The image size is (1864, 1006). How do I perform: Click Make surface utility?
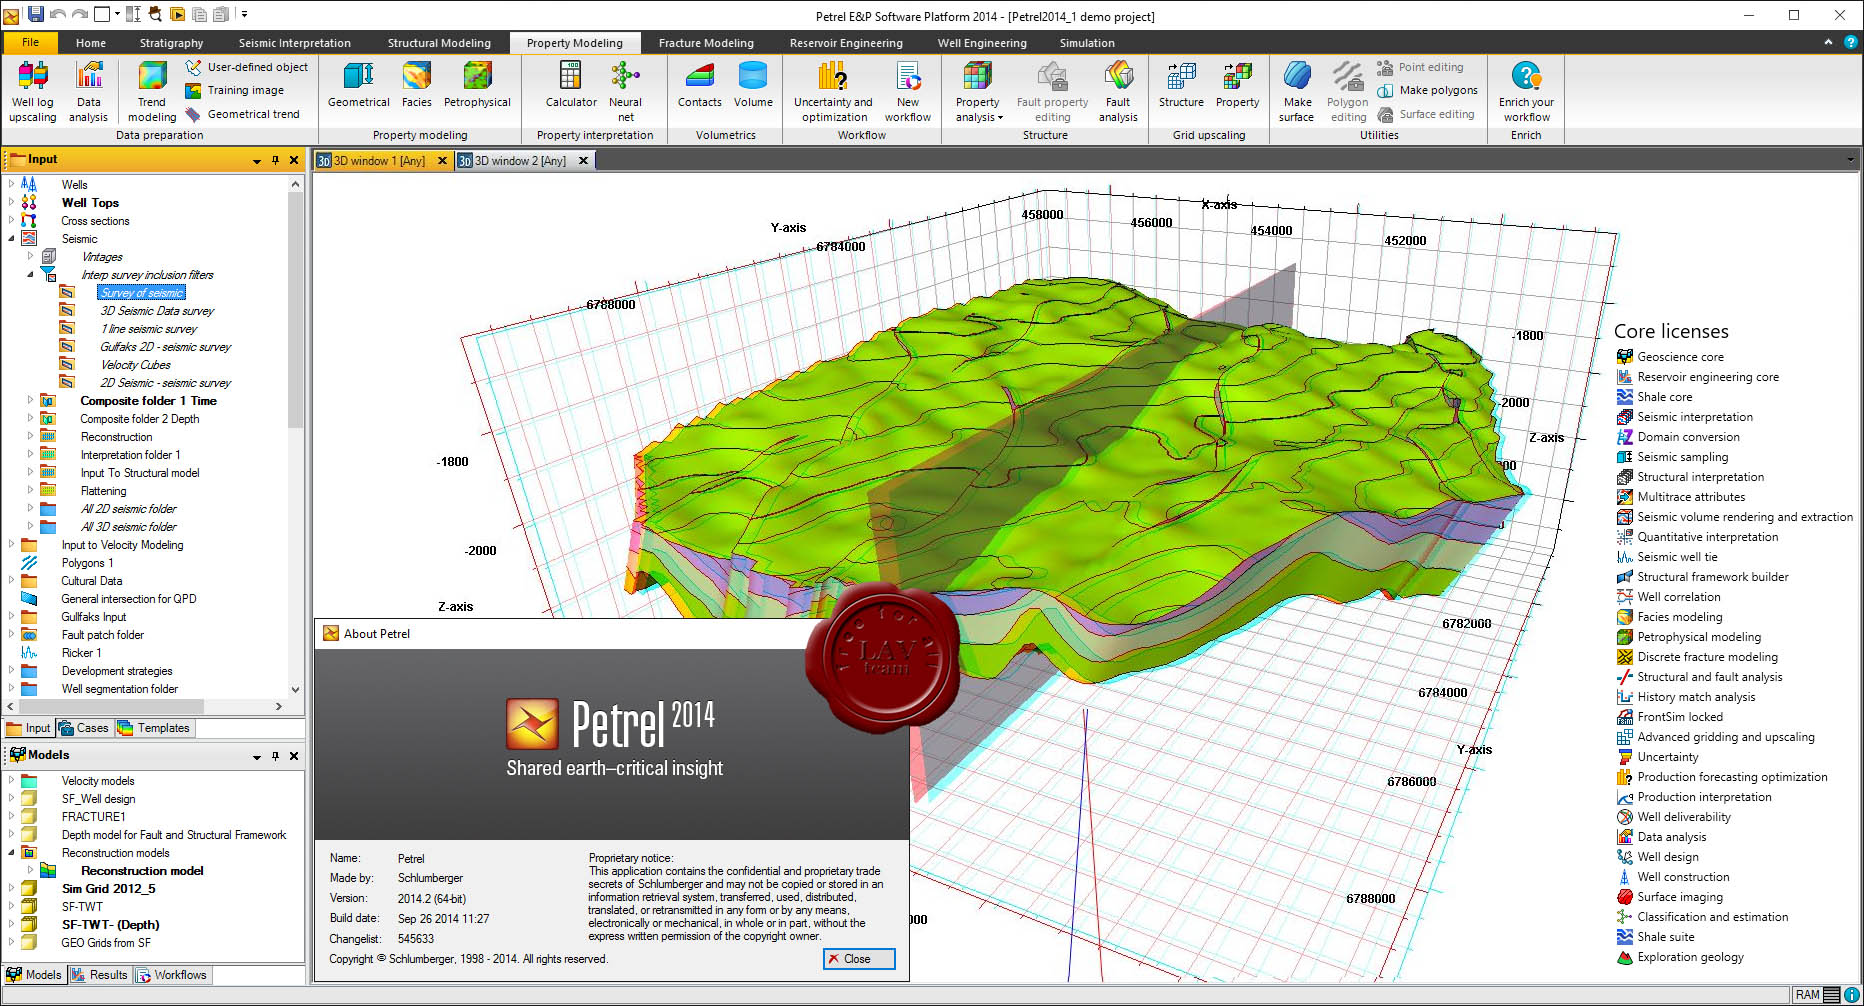(1297, 91)
